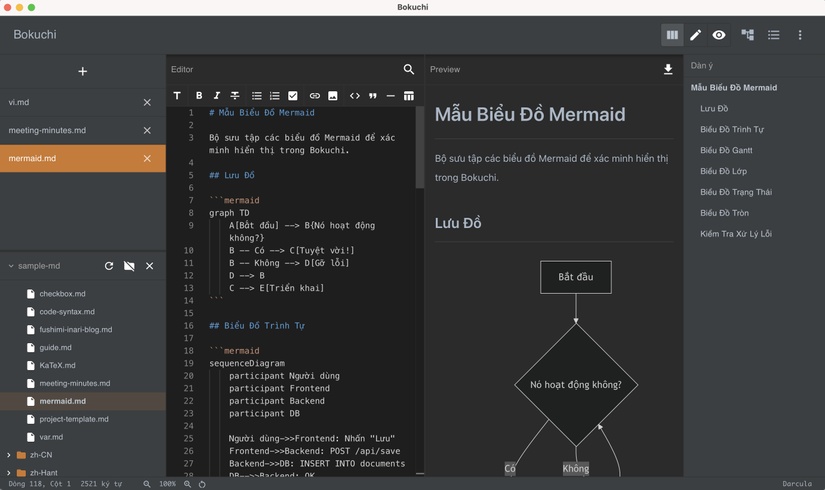Click the editor vertical scrollbar thumb
825x490 pixels.
click(x=419, y=147)
